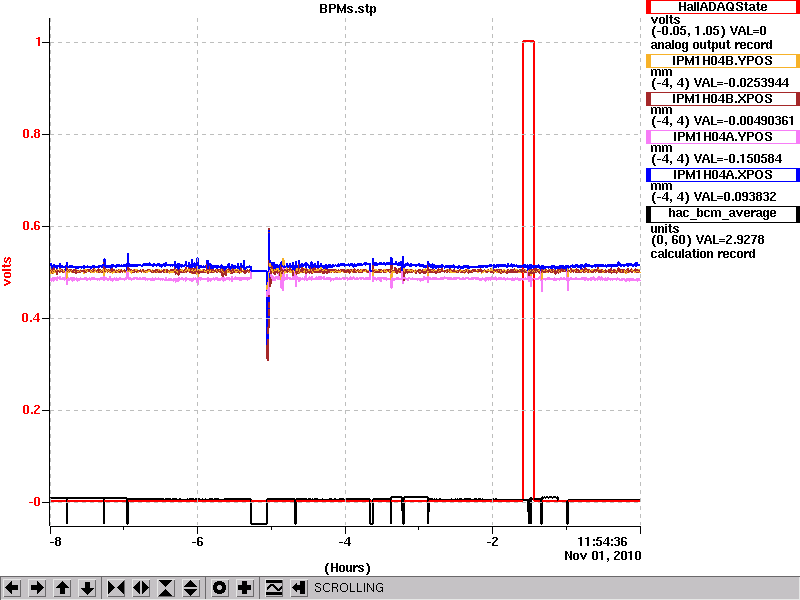The image size is (800, 600).
Task: Click the y-axis tick label 0.8
Action: 32,134
